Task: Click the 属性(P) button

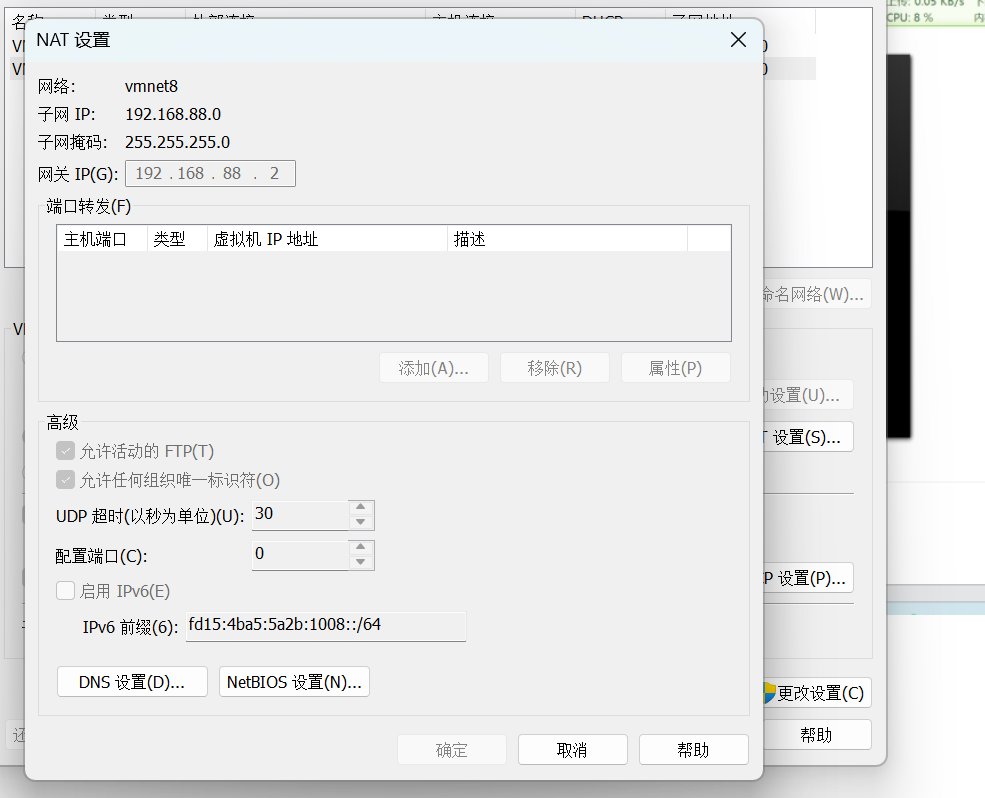Action: pos(675,368)
